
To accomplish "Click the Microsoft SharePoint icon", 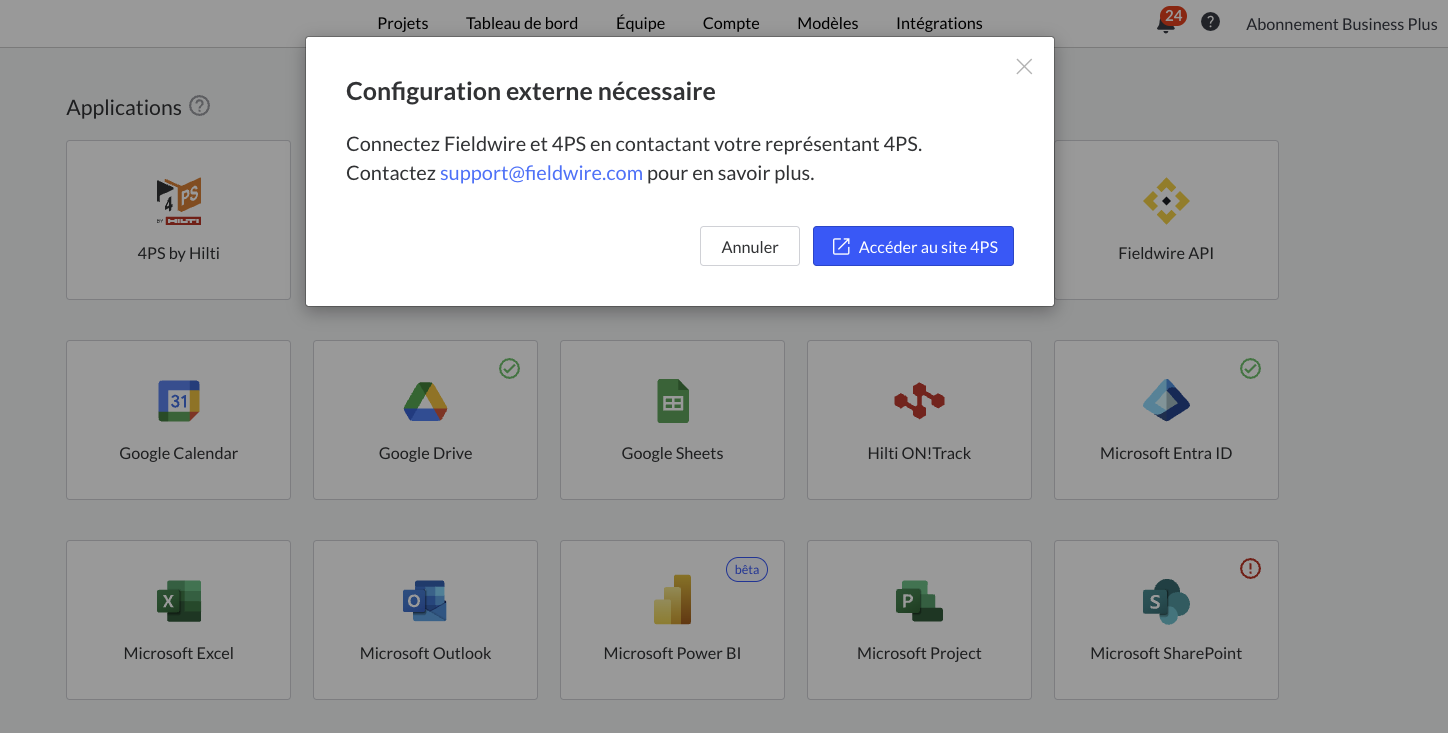I will point(1166,601).
